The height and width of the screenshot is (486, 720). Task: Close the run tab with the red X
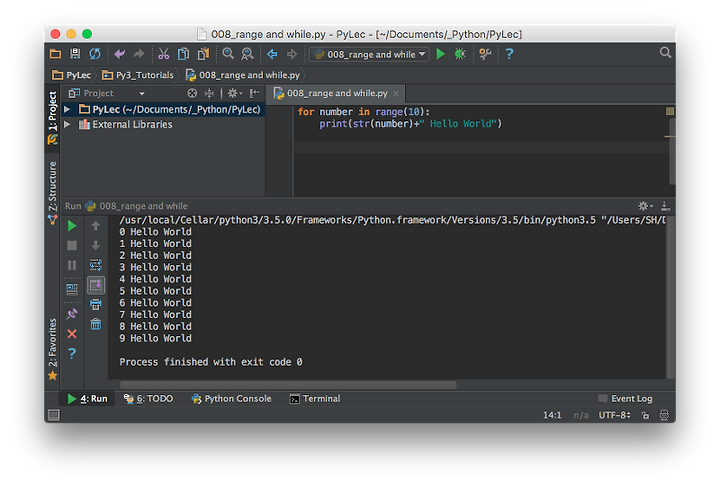pos(72,334)
